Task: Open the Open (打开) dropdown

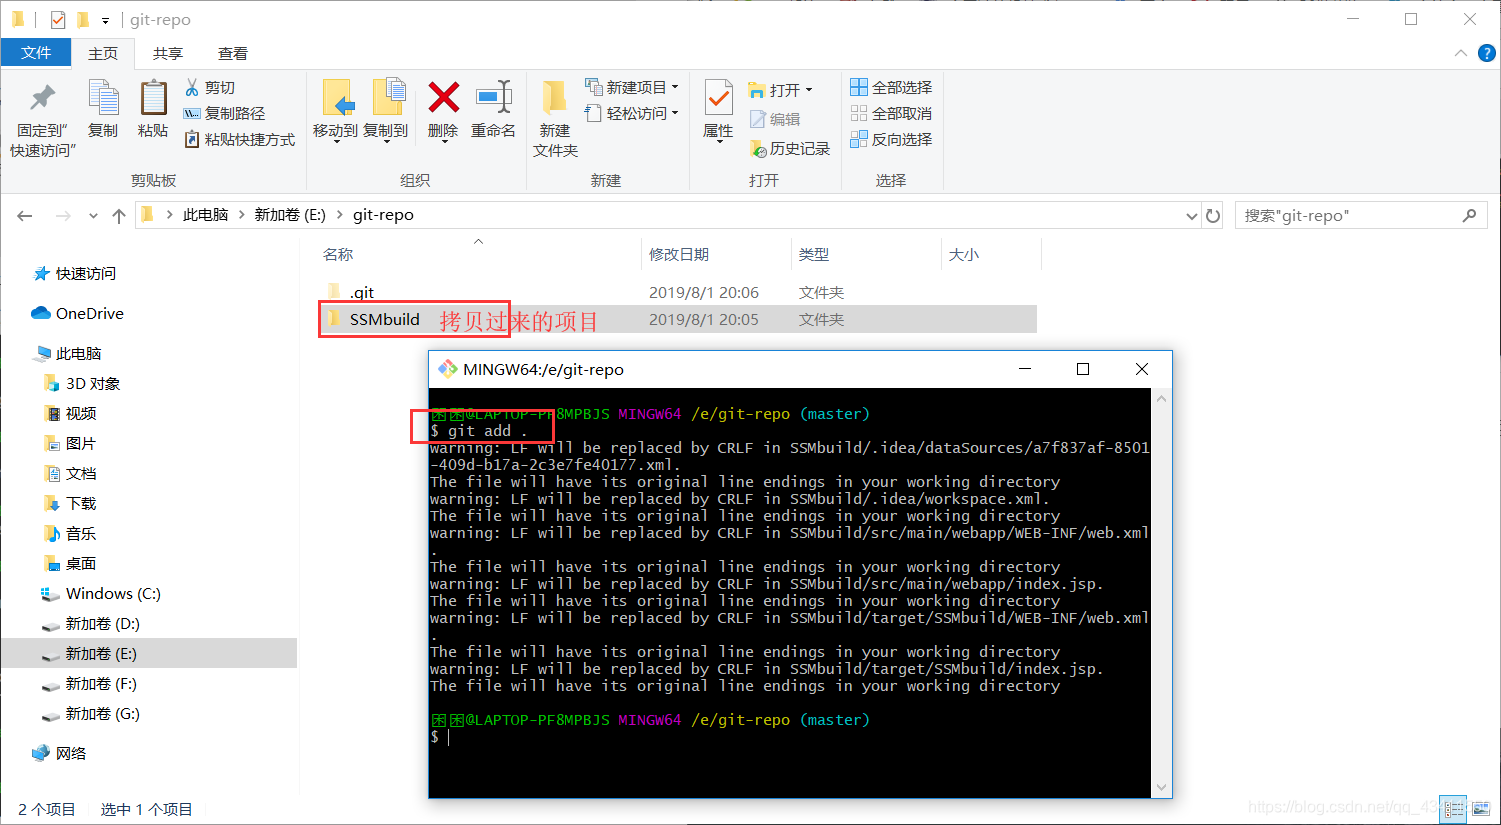Action: 781,90
